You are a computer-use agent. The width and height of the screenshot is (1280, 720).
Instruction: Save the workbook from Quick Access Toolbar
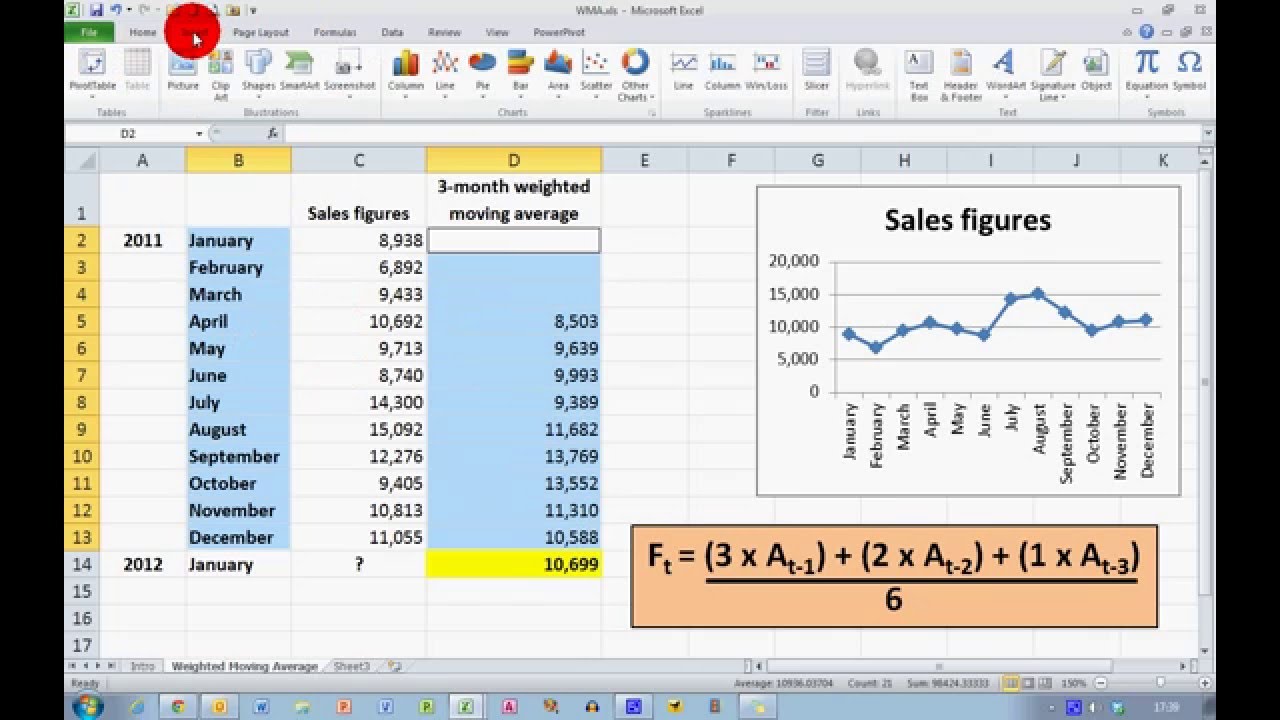point(96,10)
